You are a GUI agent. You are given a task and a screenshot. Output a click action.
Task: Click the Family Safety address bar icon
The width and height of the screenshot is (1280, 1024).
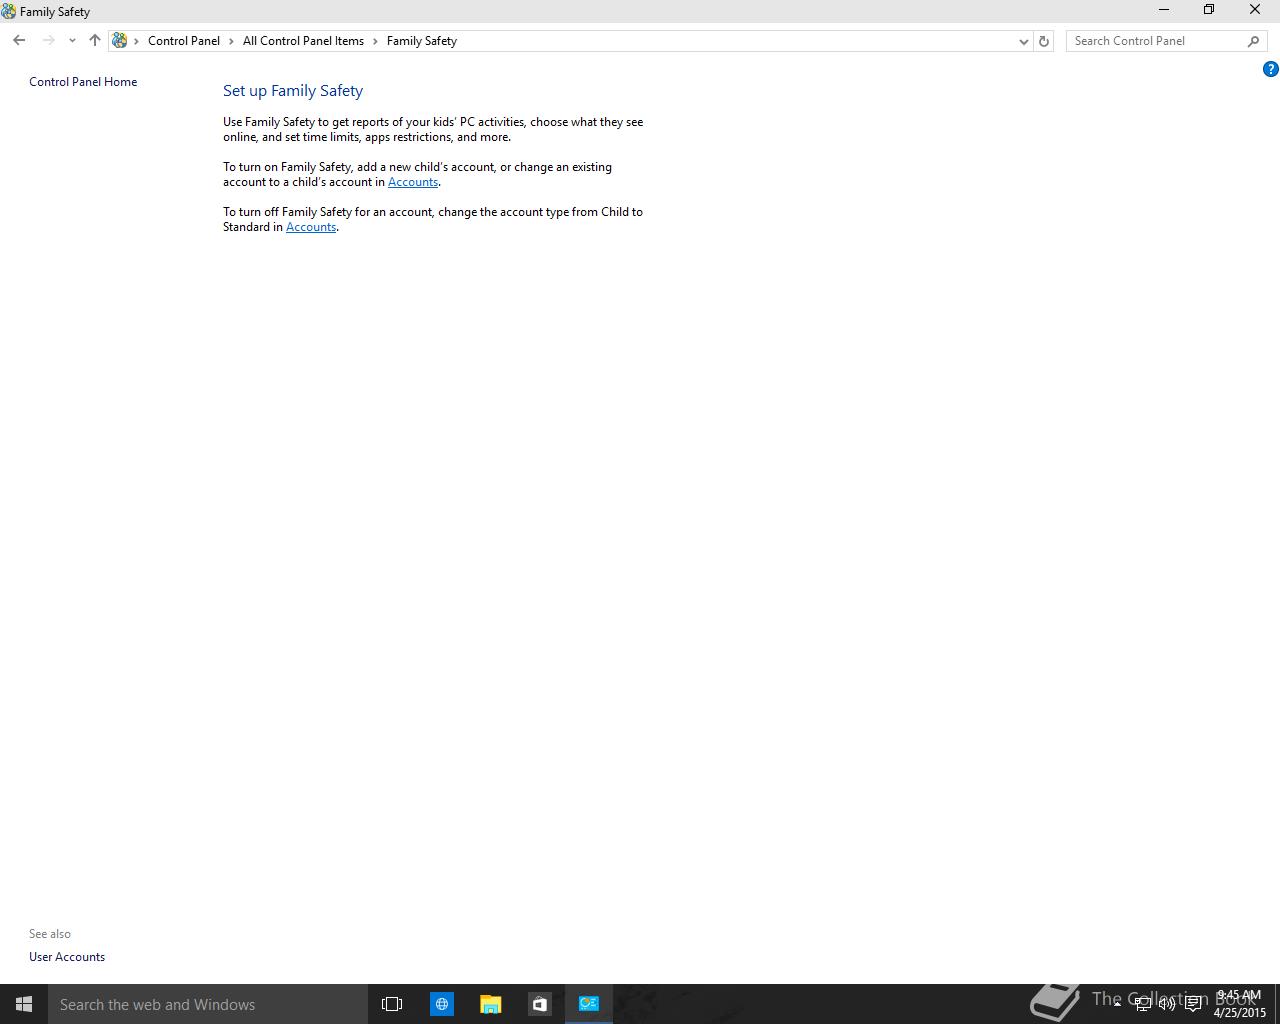click(x=120, y=41)
